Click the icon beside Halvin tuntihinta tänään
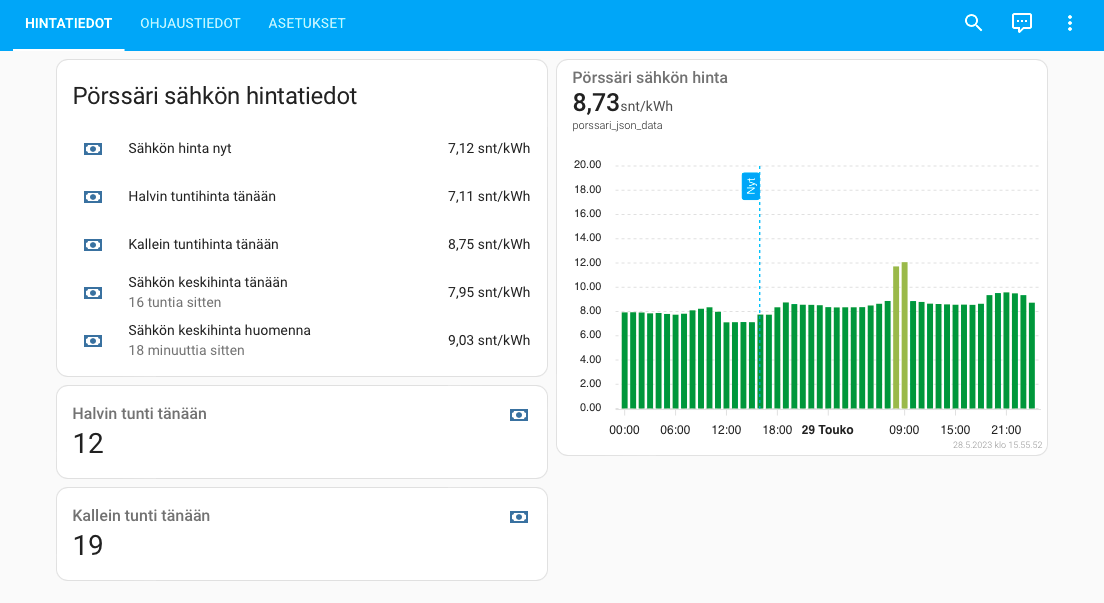 (x=93, y=197)
